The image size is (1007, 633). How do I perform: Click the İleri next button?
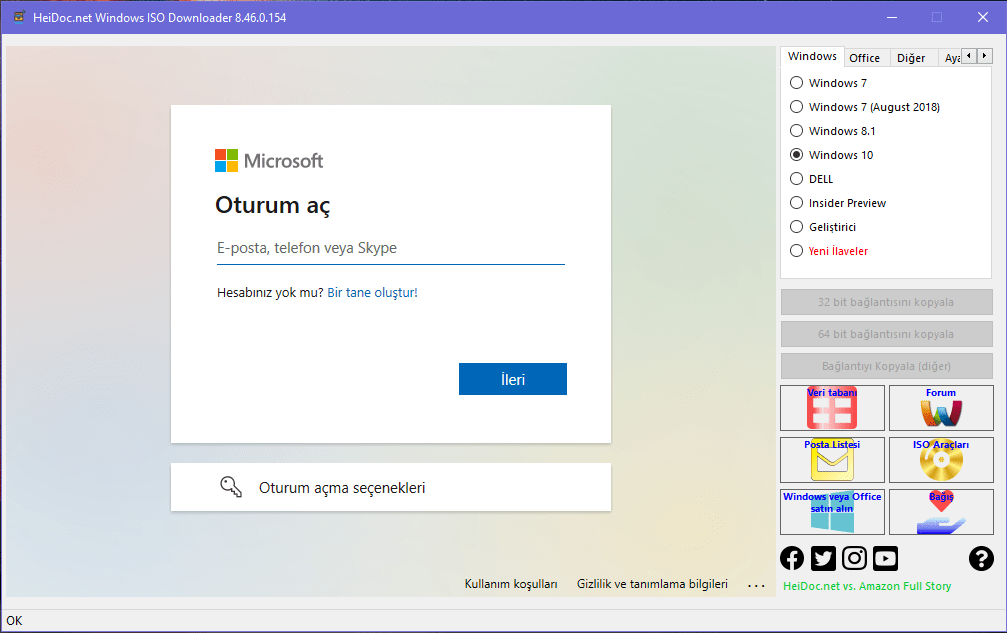[x=512, y=379]
